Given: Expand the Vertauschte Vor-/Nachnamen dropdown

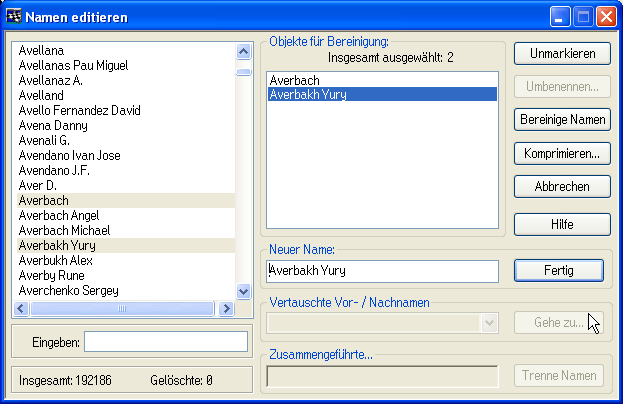Looking at the screenshot, I should (x=489, y=322).
